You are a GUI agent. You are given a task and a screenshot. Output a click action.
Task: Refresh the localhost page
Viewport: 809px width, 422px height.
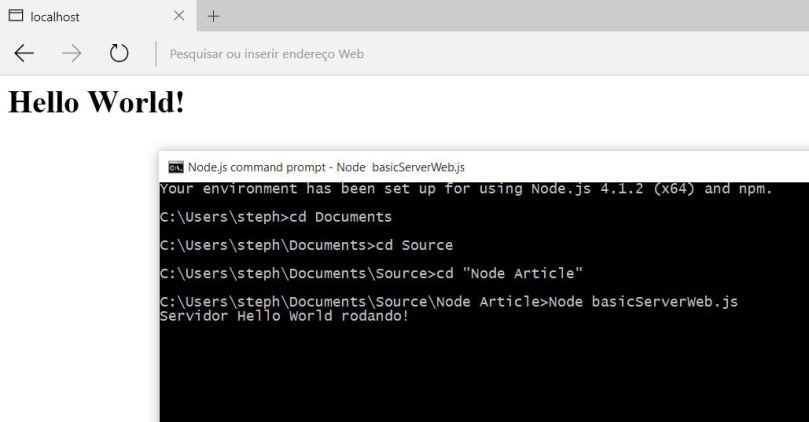click(119, 54)
